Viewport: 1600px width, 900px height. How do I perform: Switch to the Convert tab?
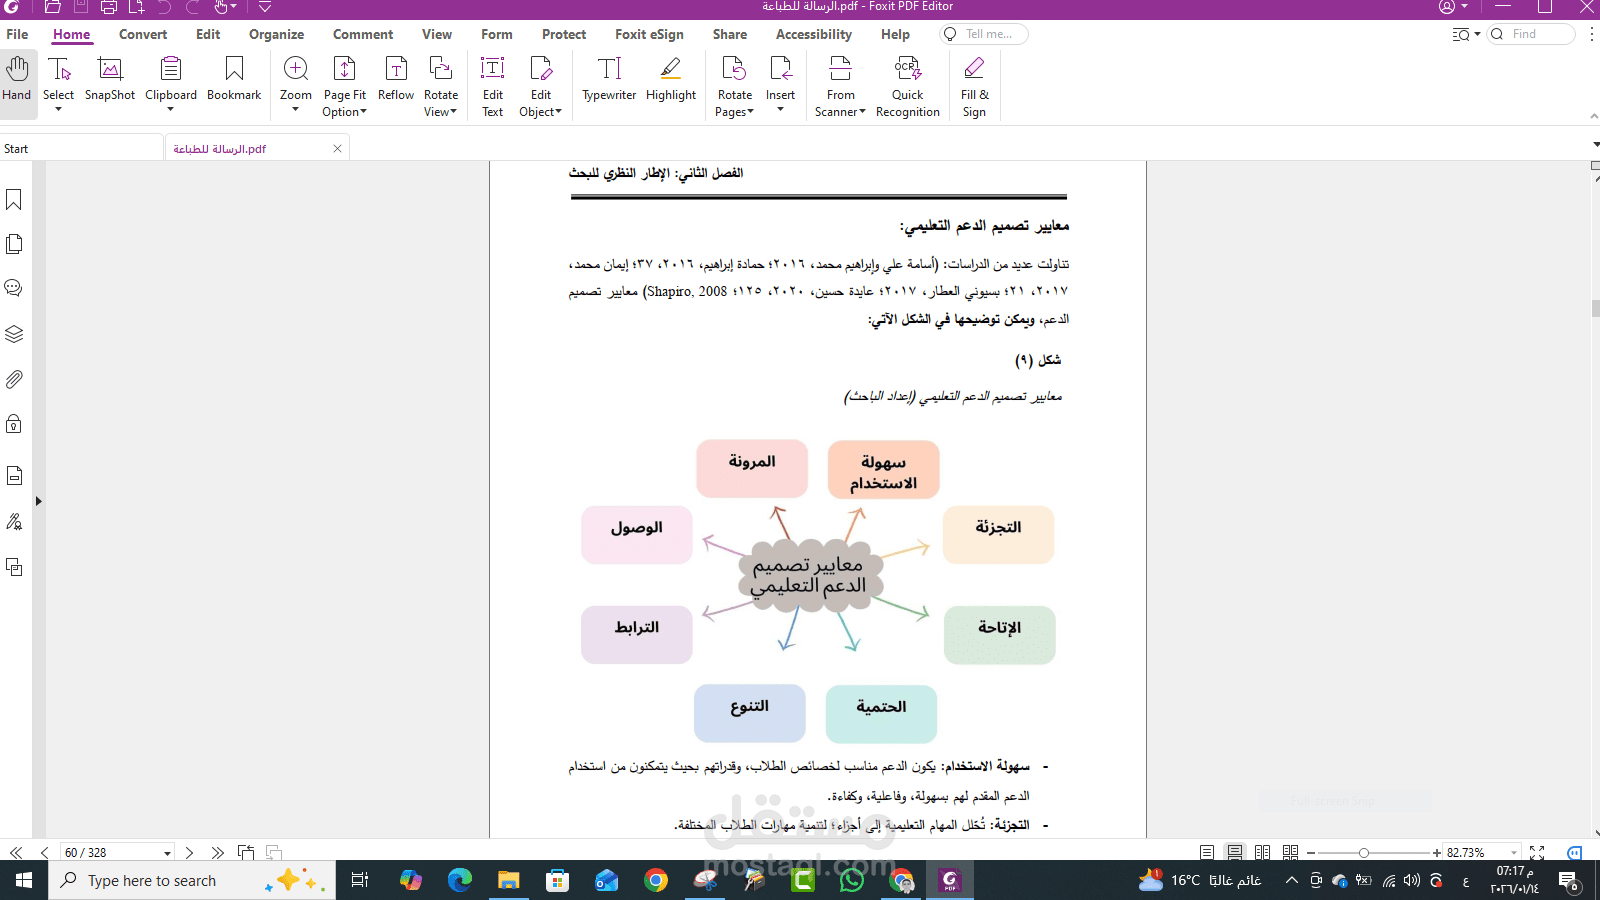click(143, 34)
